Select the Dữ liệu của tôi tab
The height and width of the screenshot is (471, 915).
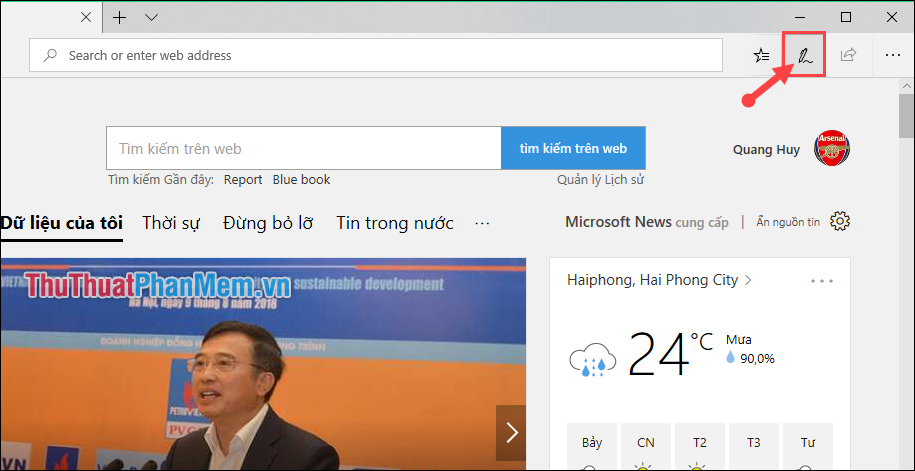coord(61,224)
